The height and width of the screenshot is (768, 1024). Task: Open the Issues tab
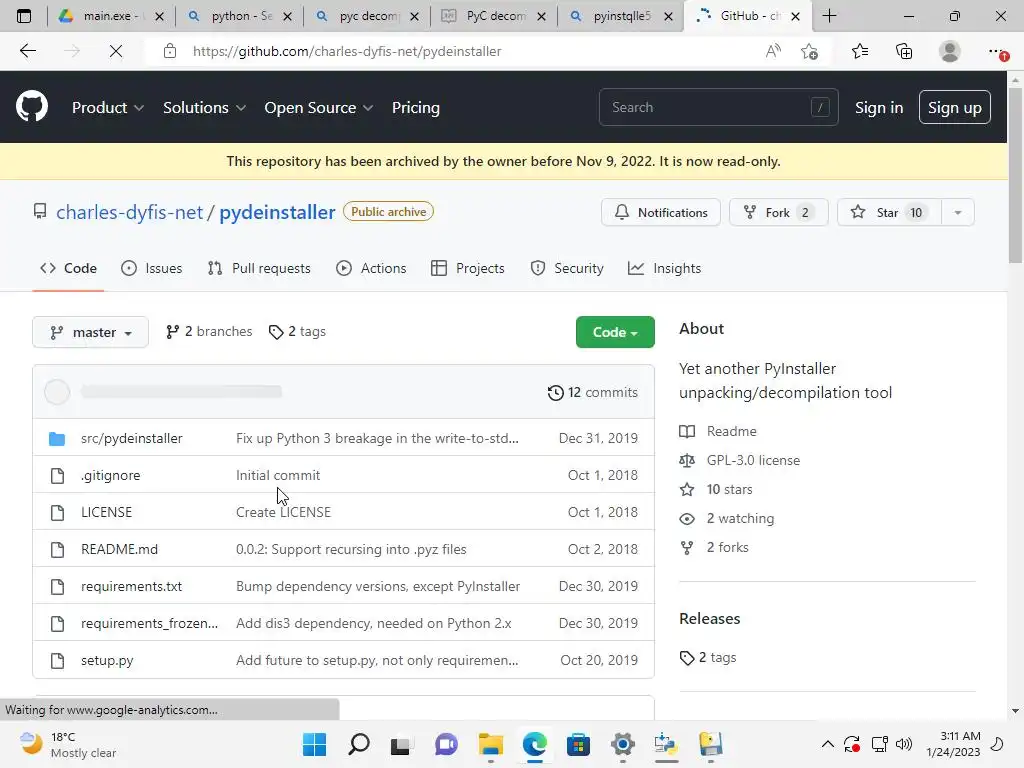pos(152,268)
